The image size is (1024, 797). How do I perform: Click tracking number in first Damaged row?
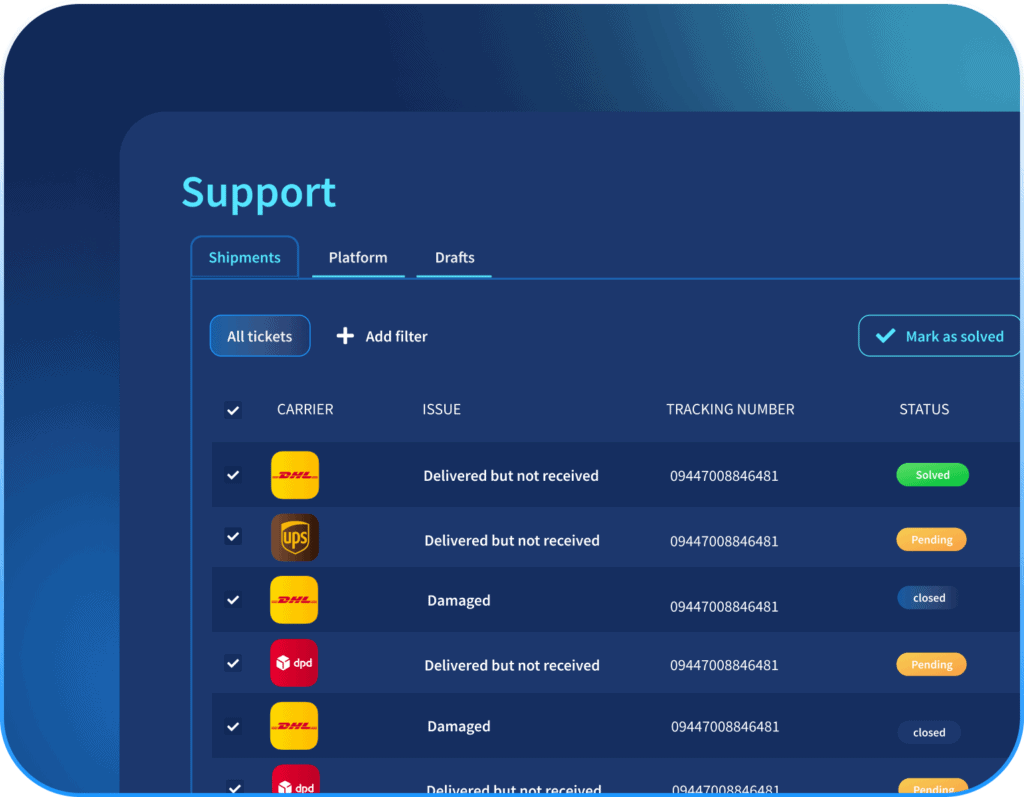coord(724,606)
